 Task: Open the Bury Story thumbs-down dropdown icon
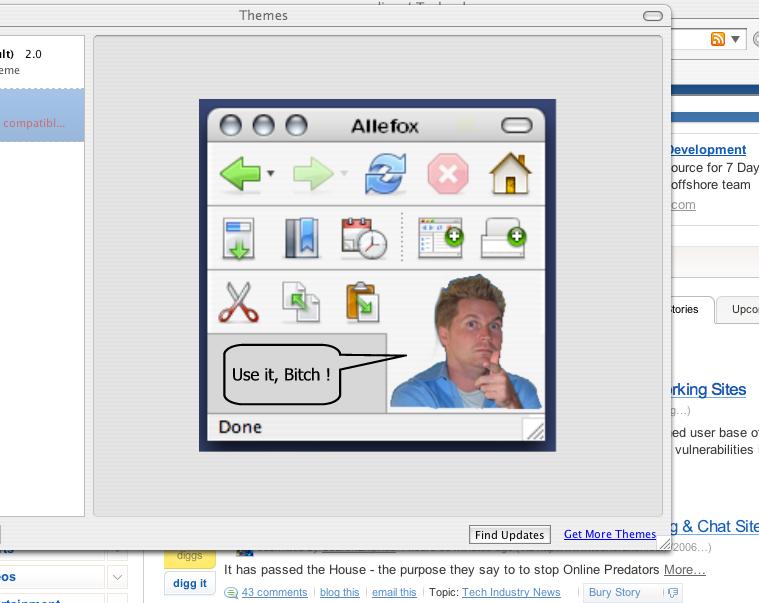[x=673, y=592]
